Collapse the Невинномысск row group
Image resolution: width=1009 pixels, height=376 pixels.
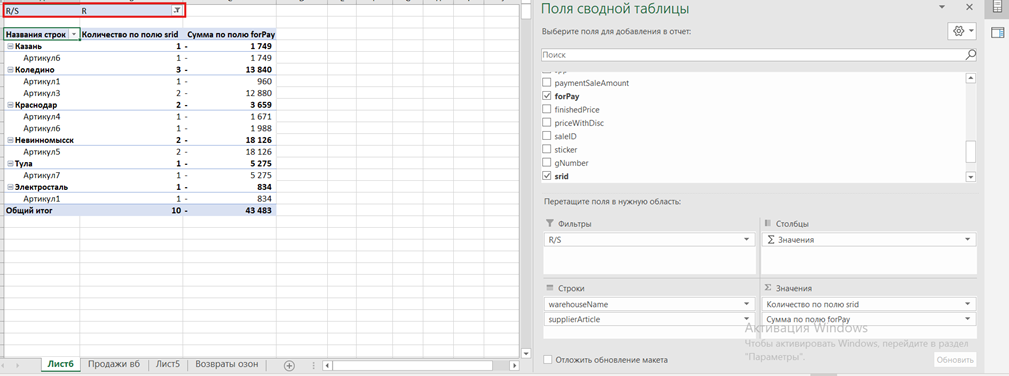pos(10,140)
